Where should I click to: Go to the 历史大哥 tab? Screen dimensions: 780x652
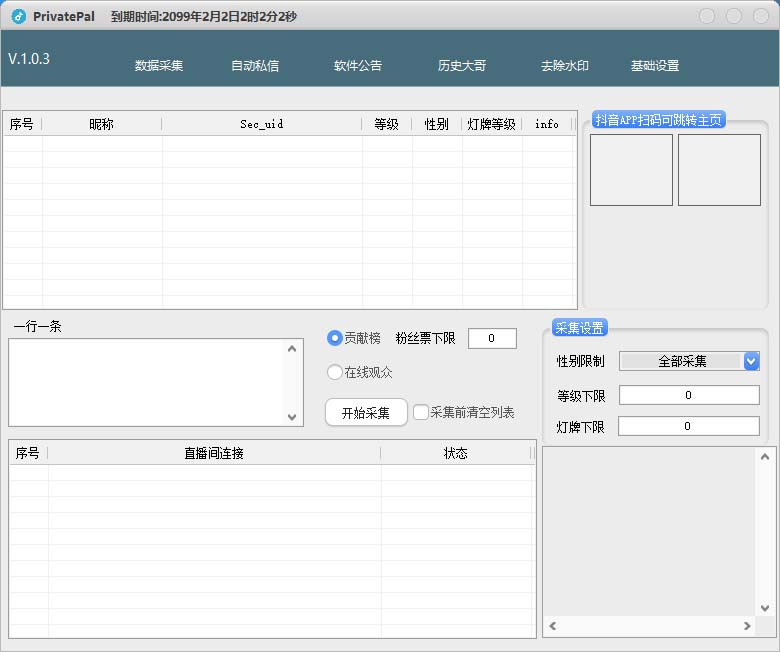[462, 66]
